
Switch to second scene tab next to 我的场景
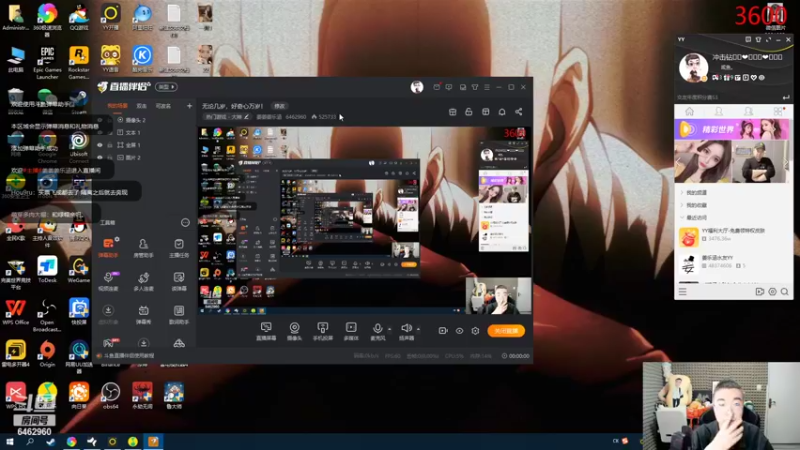[x=142, y=106]
